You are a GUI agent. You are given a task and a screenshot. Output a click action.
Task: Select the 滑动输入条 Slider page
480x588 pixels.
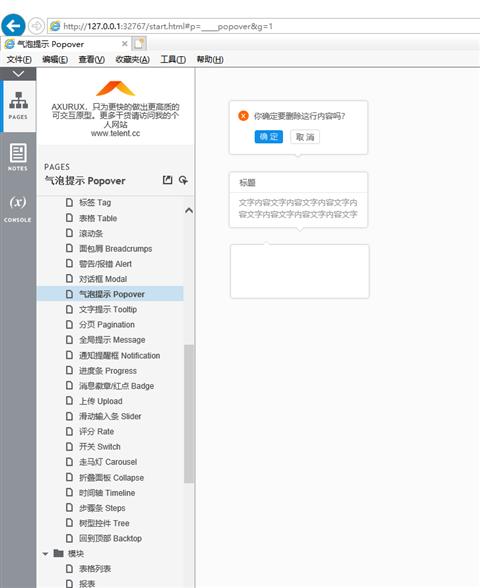click(x=111, y=416)
